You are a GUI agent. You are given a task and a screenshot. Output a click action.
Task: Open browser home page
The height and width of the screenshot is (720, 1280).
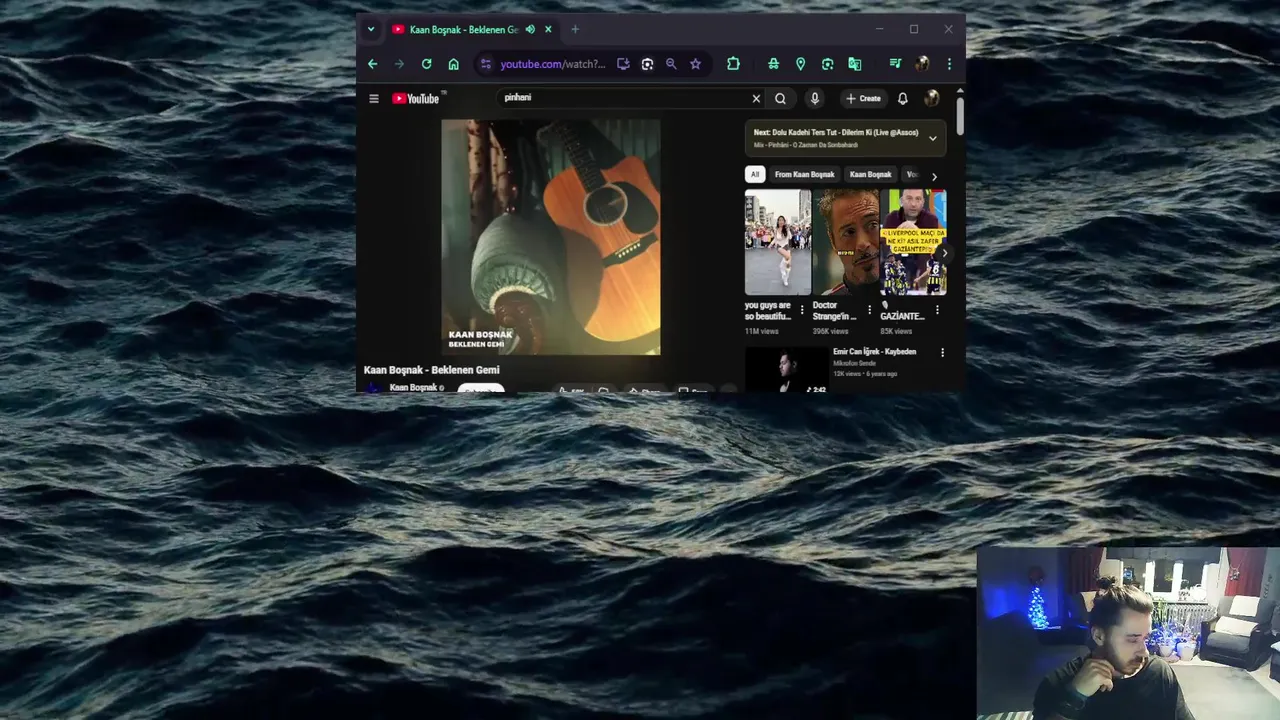(453, 64)
